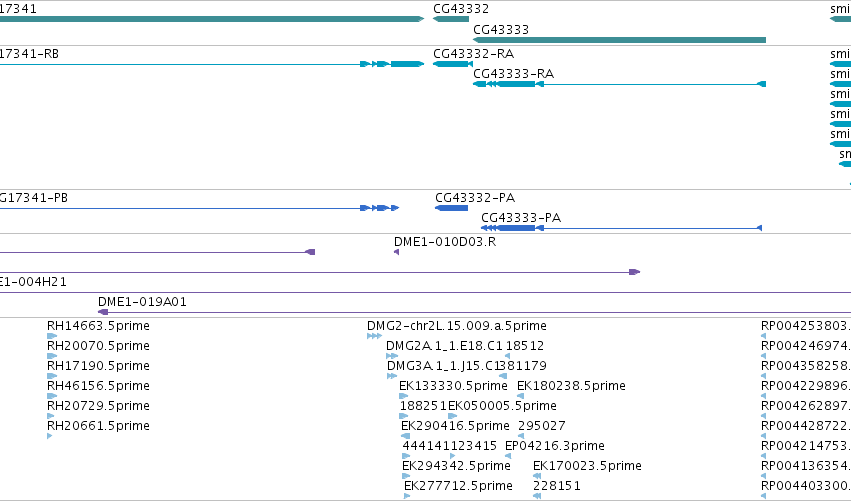
Task: Select the 295027 feature label
Action: click(542, 426)
